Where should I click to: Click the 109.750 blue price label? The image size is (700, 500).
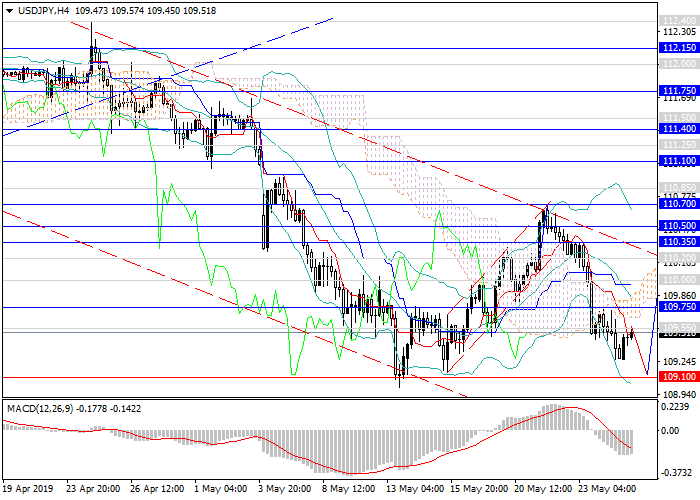click(678, 308)
